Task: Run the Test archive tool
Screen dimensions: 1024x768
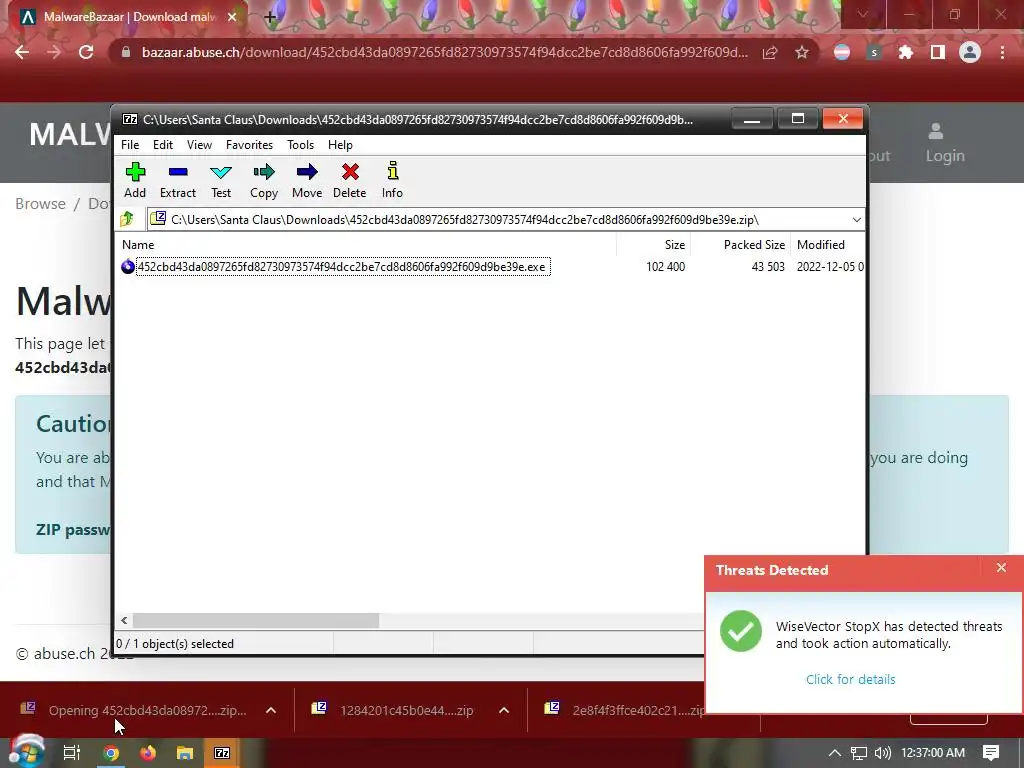Action: (221, 180)
